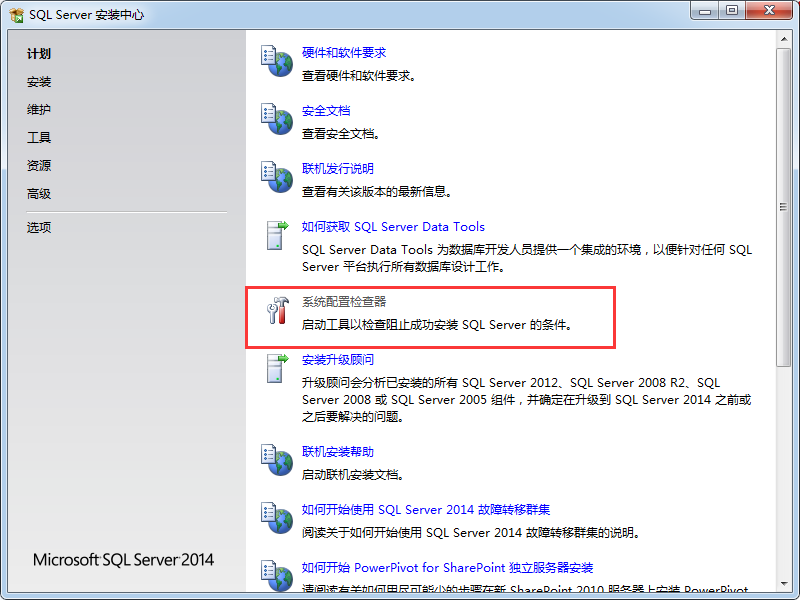Click the scrollbar up arrow
The width and height of the screenshot is (800, 600).
click(784, 39)
